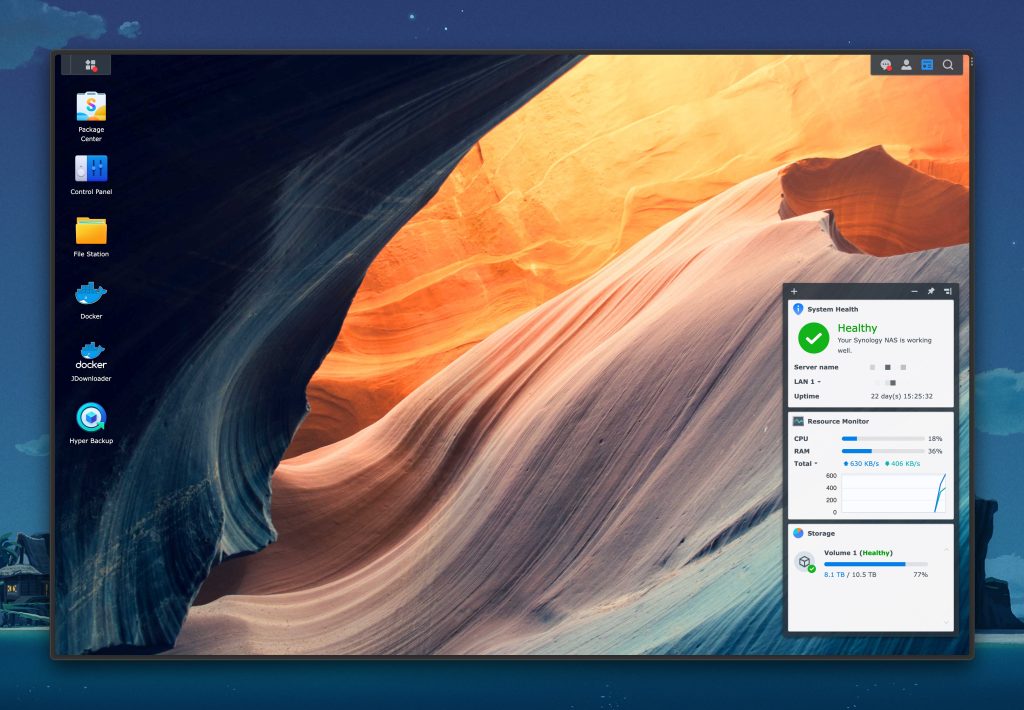The image size is (1024, 710).
Task: Click the RAM usage bar
Action: click(x=883, y=451)
